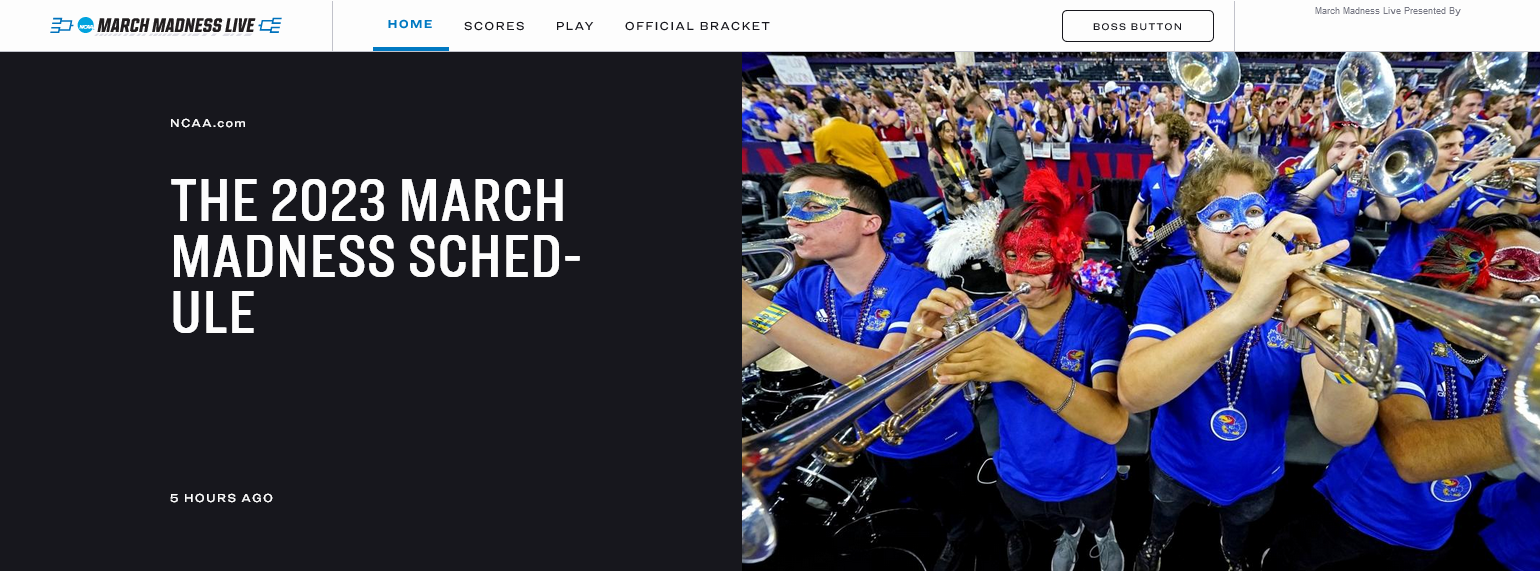Click the Jayhawk medallion on the bead necklace

tap(1228, 423)
